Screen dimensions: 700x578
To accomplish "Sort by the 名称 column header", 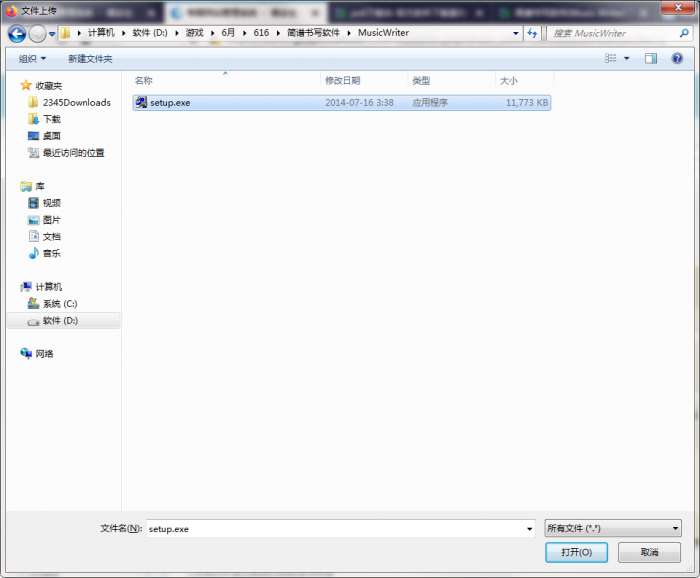I will pyautogui.click(x=143, y=81).
